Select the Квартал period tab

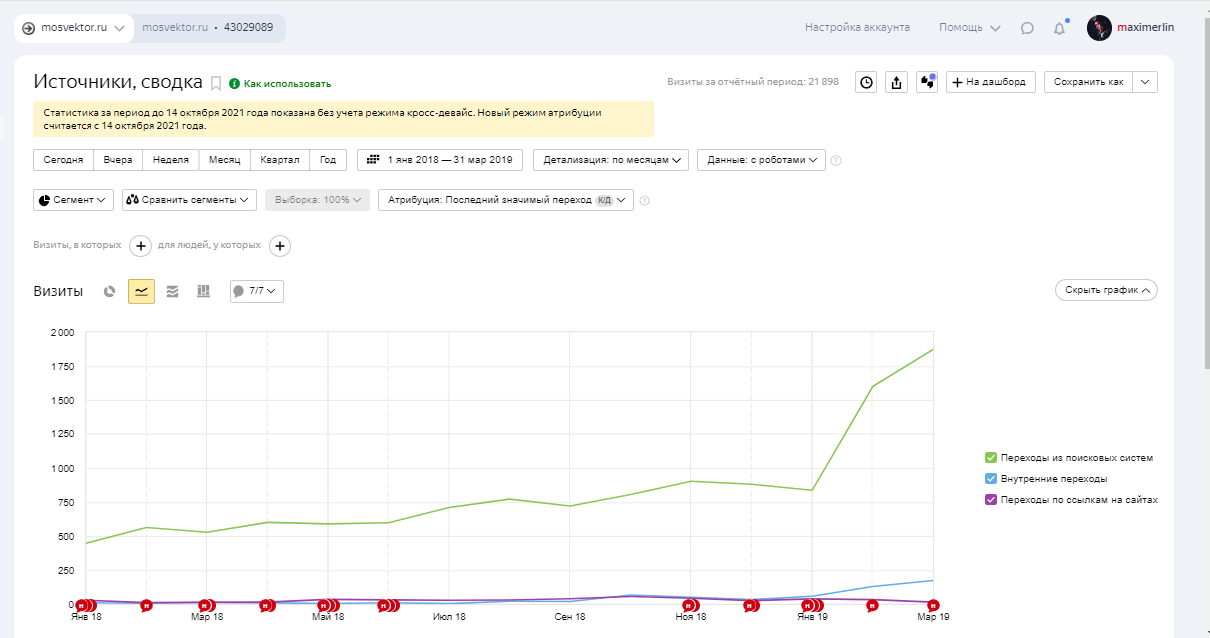(x=279, y=160)
